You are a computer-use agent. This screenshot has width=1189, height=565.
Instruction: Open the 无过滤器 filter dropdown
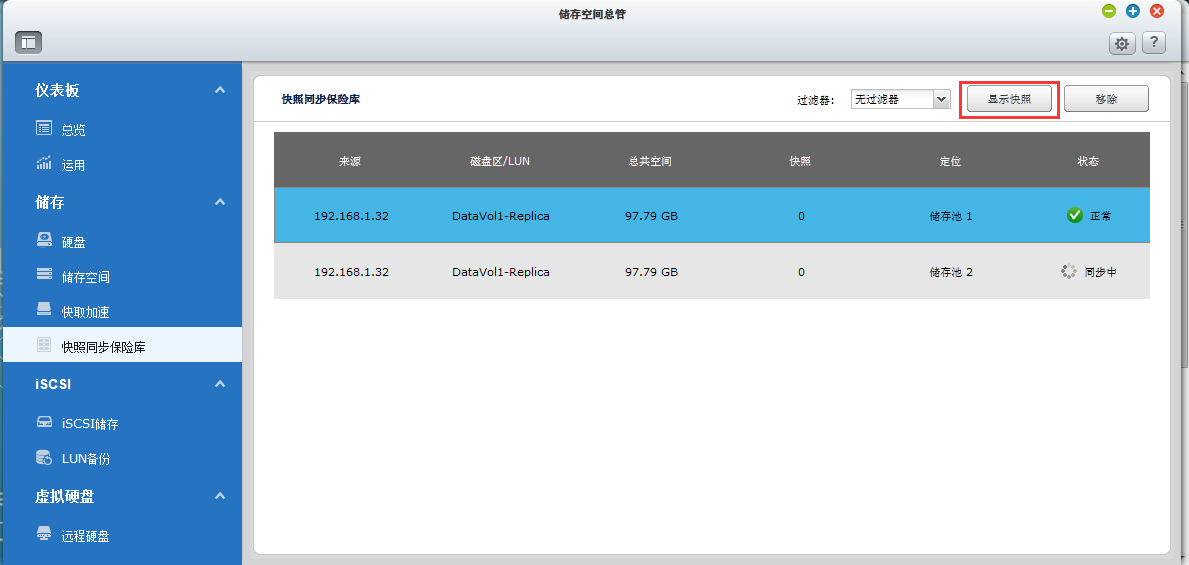(x=901, y=99)
